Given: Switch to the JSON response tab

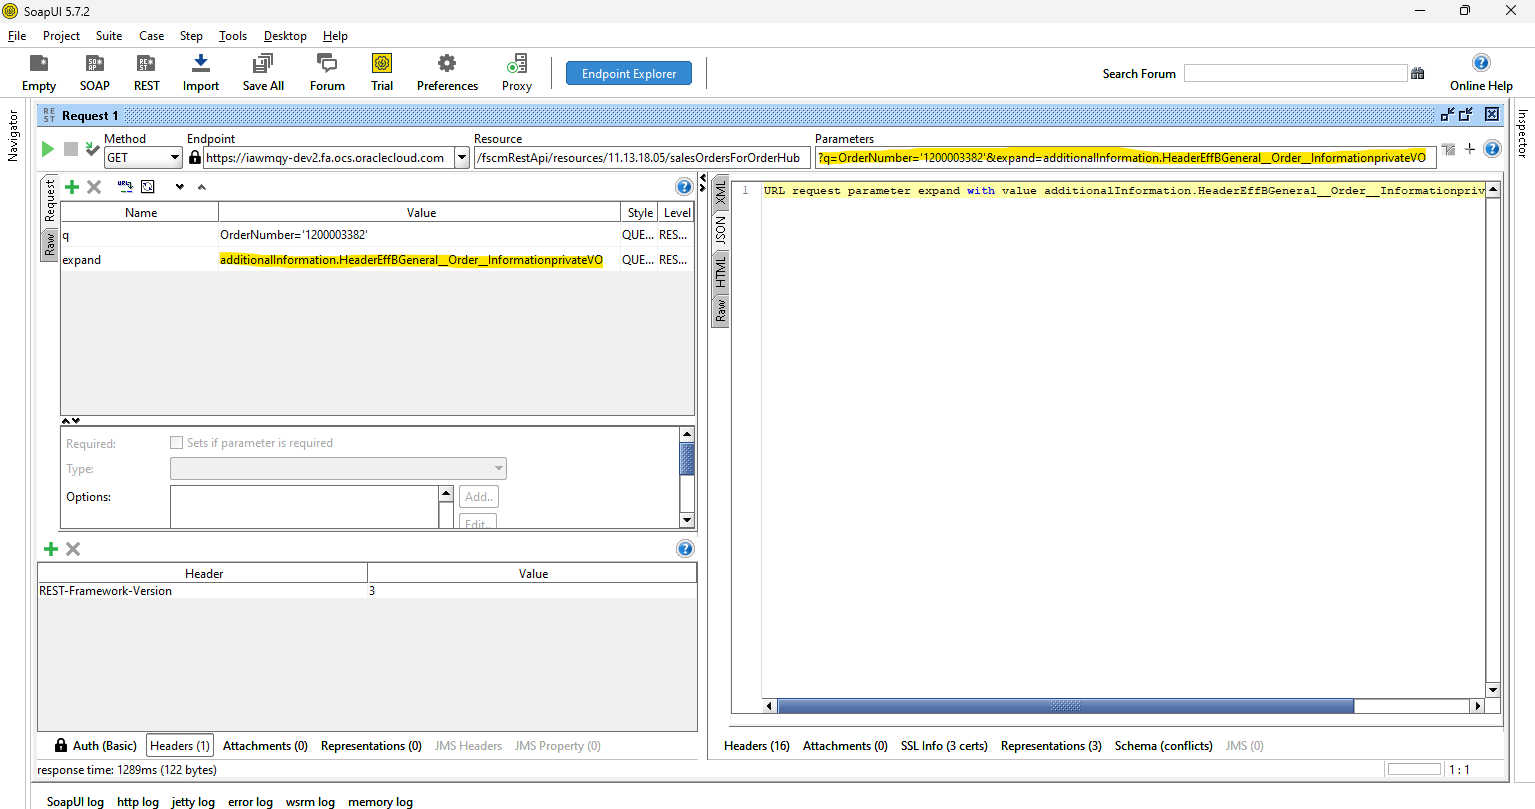Looking at the screenshot, I should click(x=721, y=231).
